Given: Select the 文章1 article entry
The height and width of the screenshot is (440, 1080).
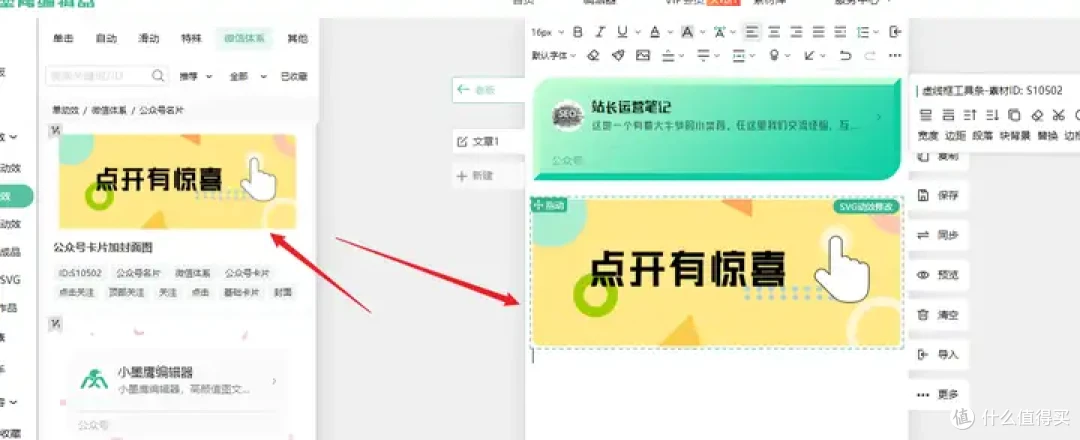Looking at the screenshot, I should point(488,141).
